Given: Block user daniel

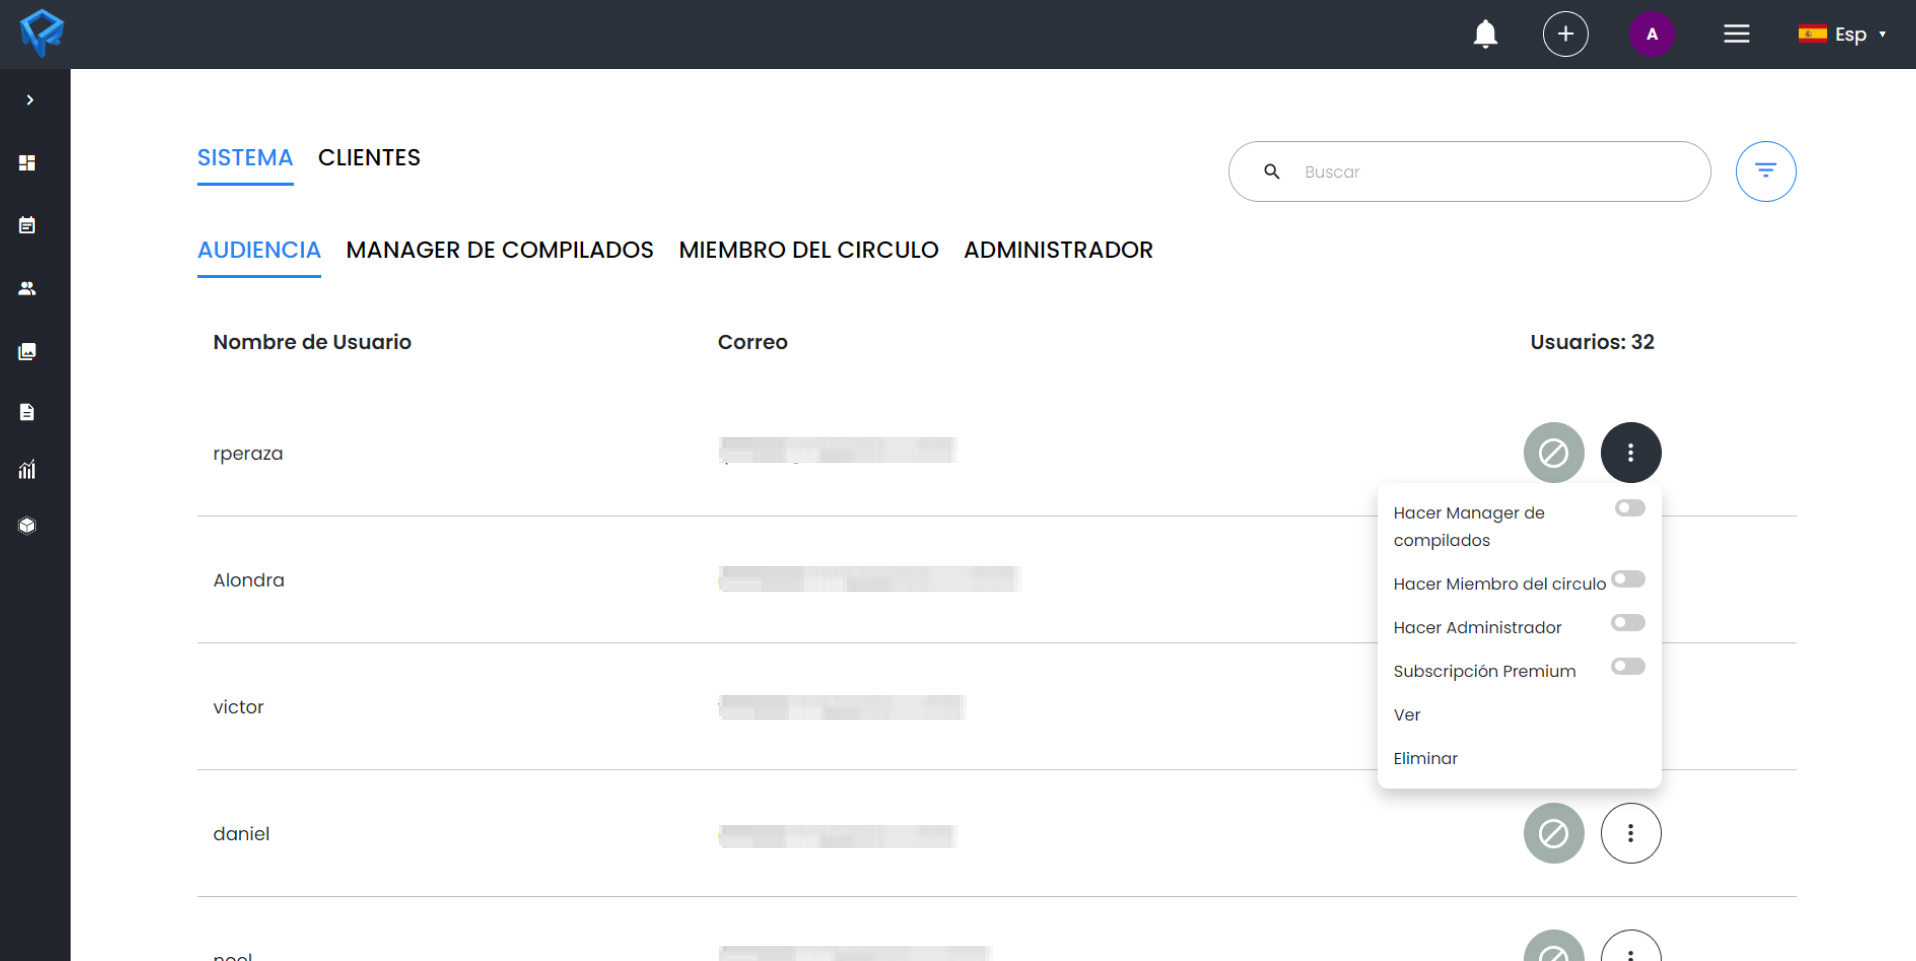Looking at the screenshot, I should [1553, 833].
